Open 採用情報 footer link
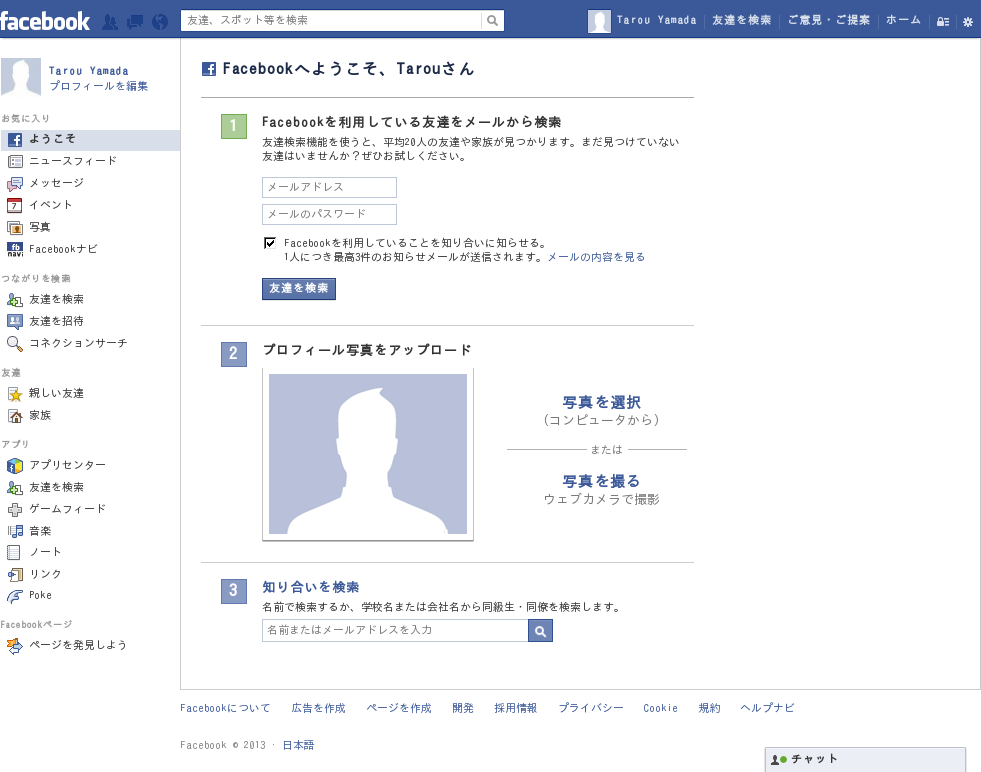The width and height of the screenshot is (981, 772). (x=516, y=708)
